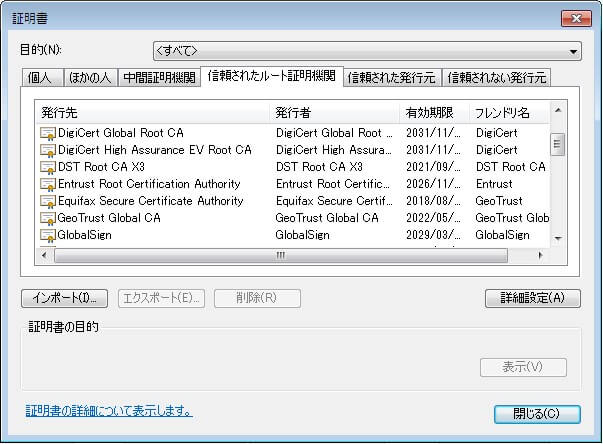Viewport: 603px width, 444px height.
Task: Click vertical scrollbar down arrow
Action: click(558, 239)
